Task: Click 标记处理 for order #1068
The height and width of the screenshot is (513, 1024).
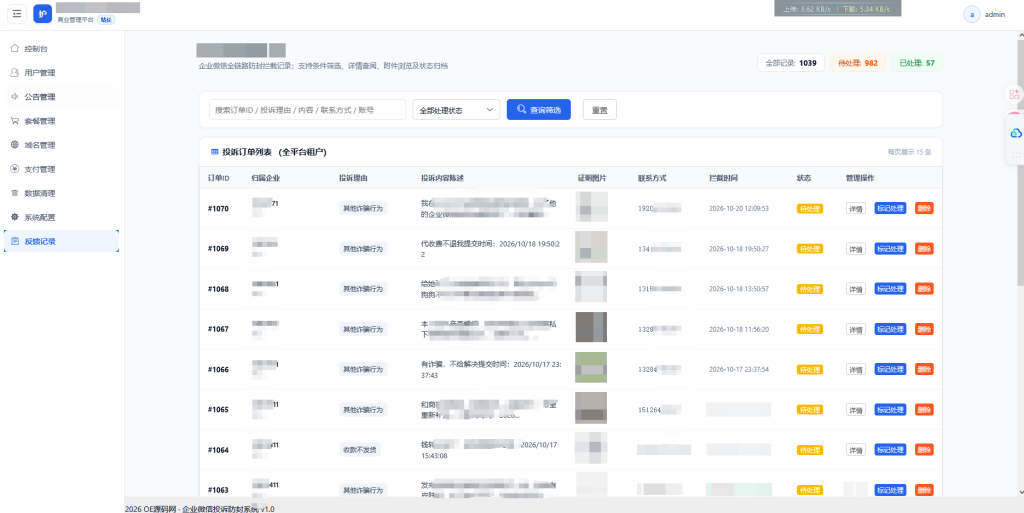Action: point(890,288)
